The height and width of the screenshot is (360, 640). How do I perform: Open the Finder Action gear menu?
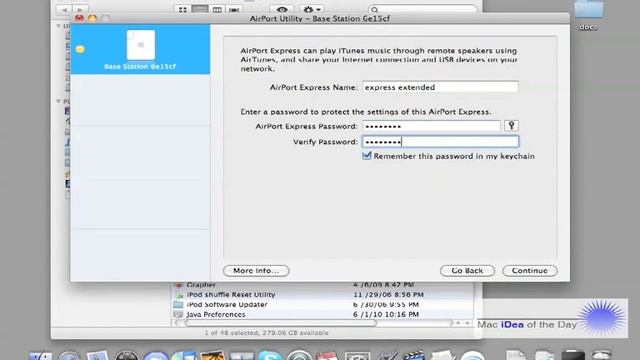311,9
